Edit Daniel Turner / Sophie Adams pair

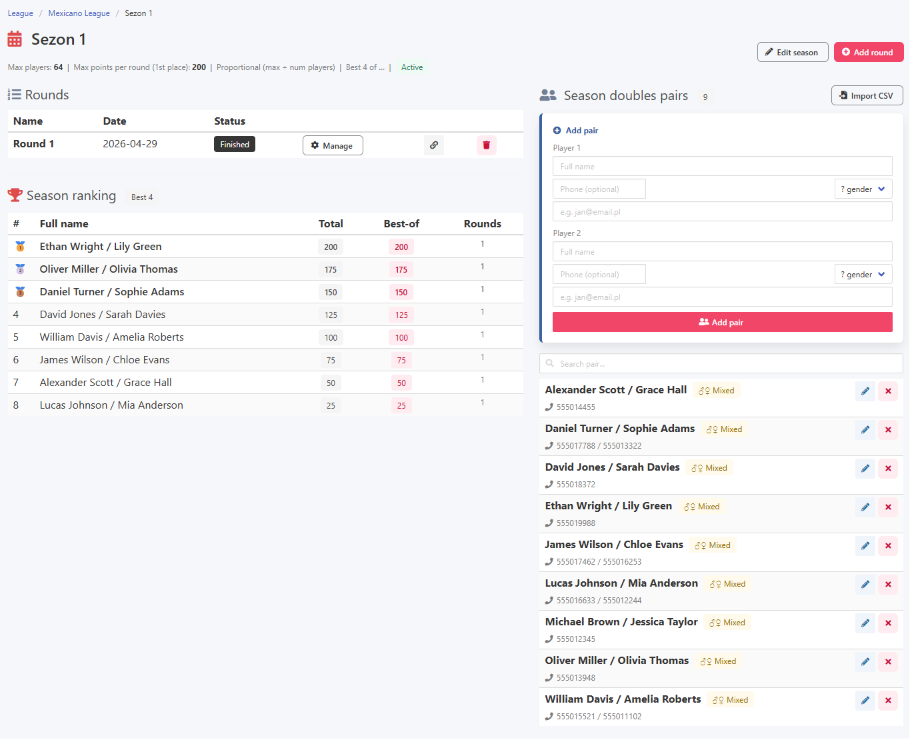click(x=865, y=430)
